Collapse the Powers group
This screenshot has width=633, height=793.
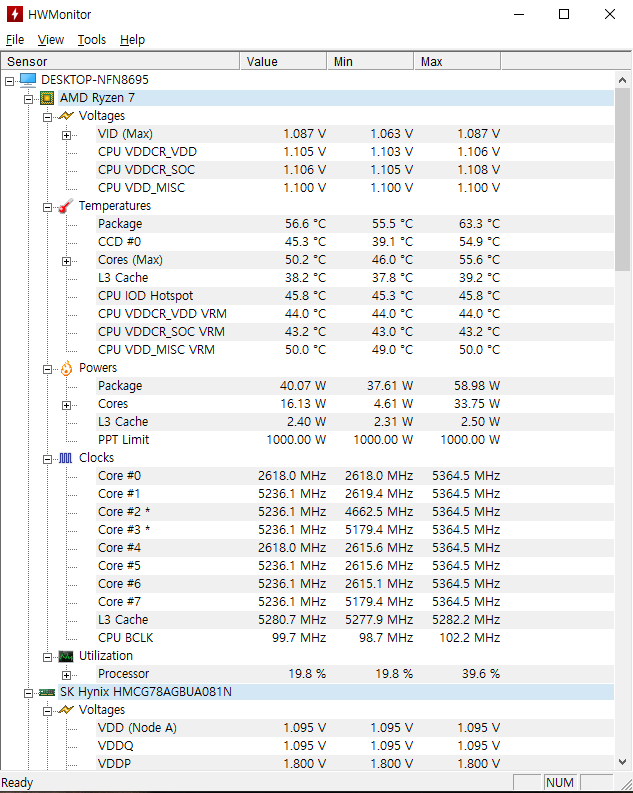[x=48, y=369]
